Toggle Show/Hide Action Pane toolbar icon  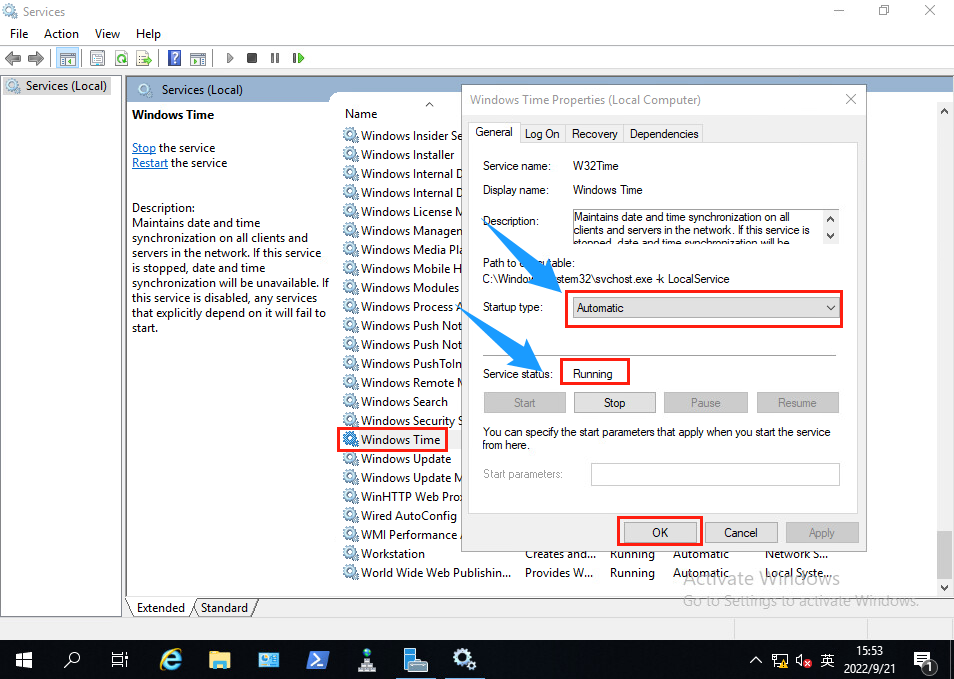(x=198, y=58)
